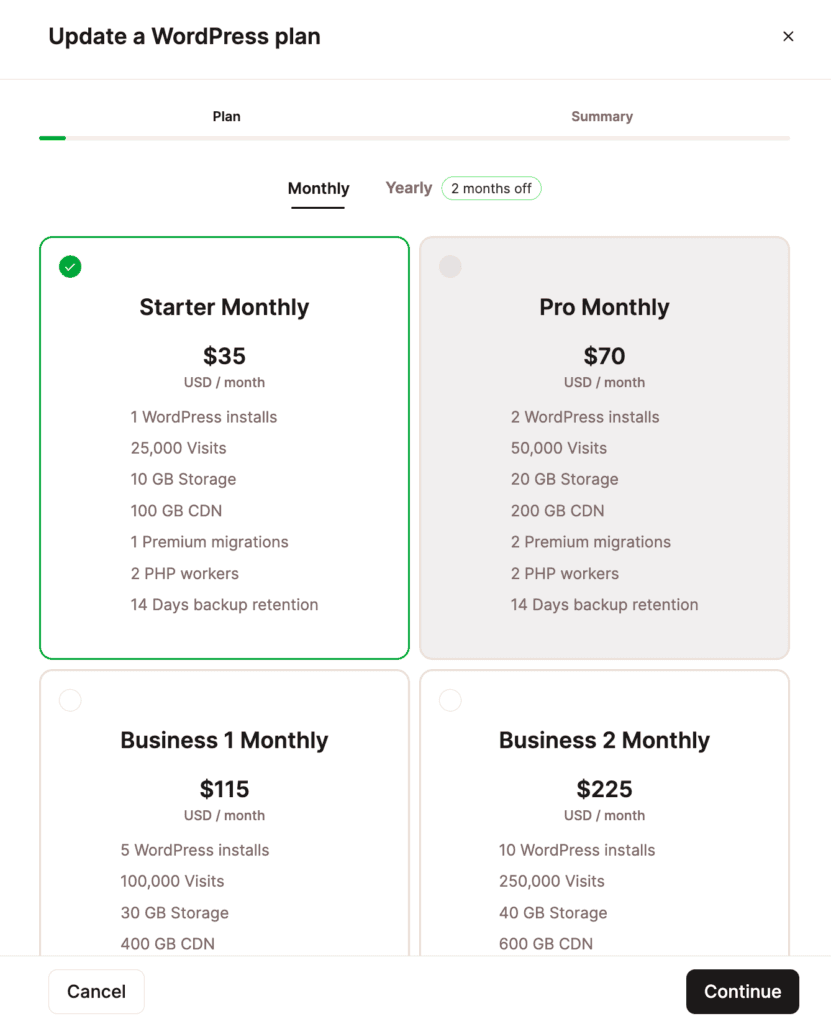Choose the Business 1 Monthly radio button
The height and width of the screenshot is (1024, 831).
coord(70,700)
